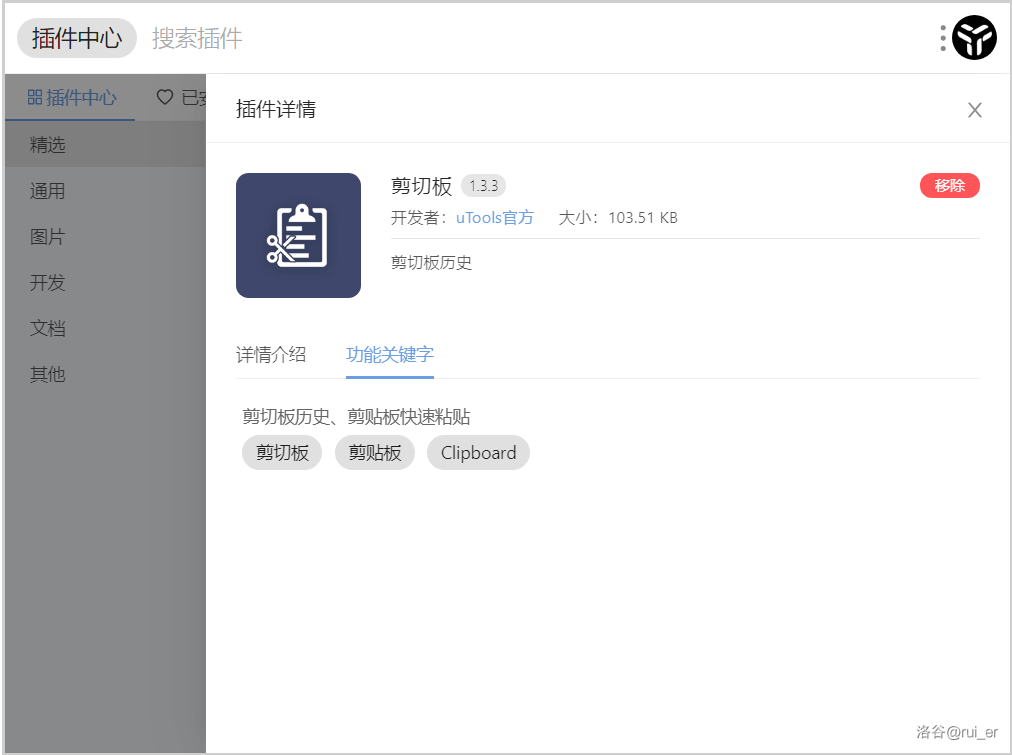
Task: Choose the 图片 category
Action: tap(48, 237)
